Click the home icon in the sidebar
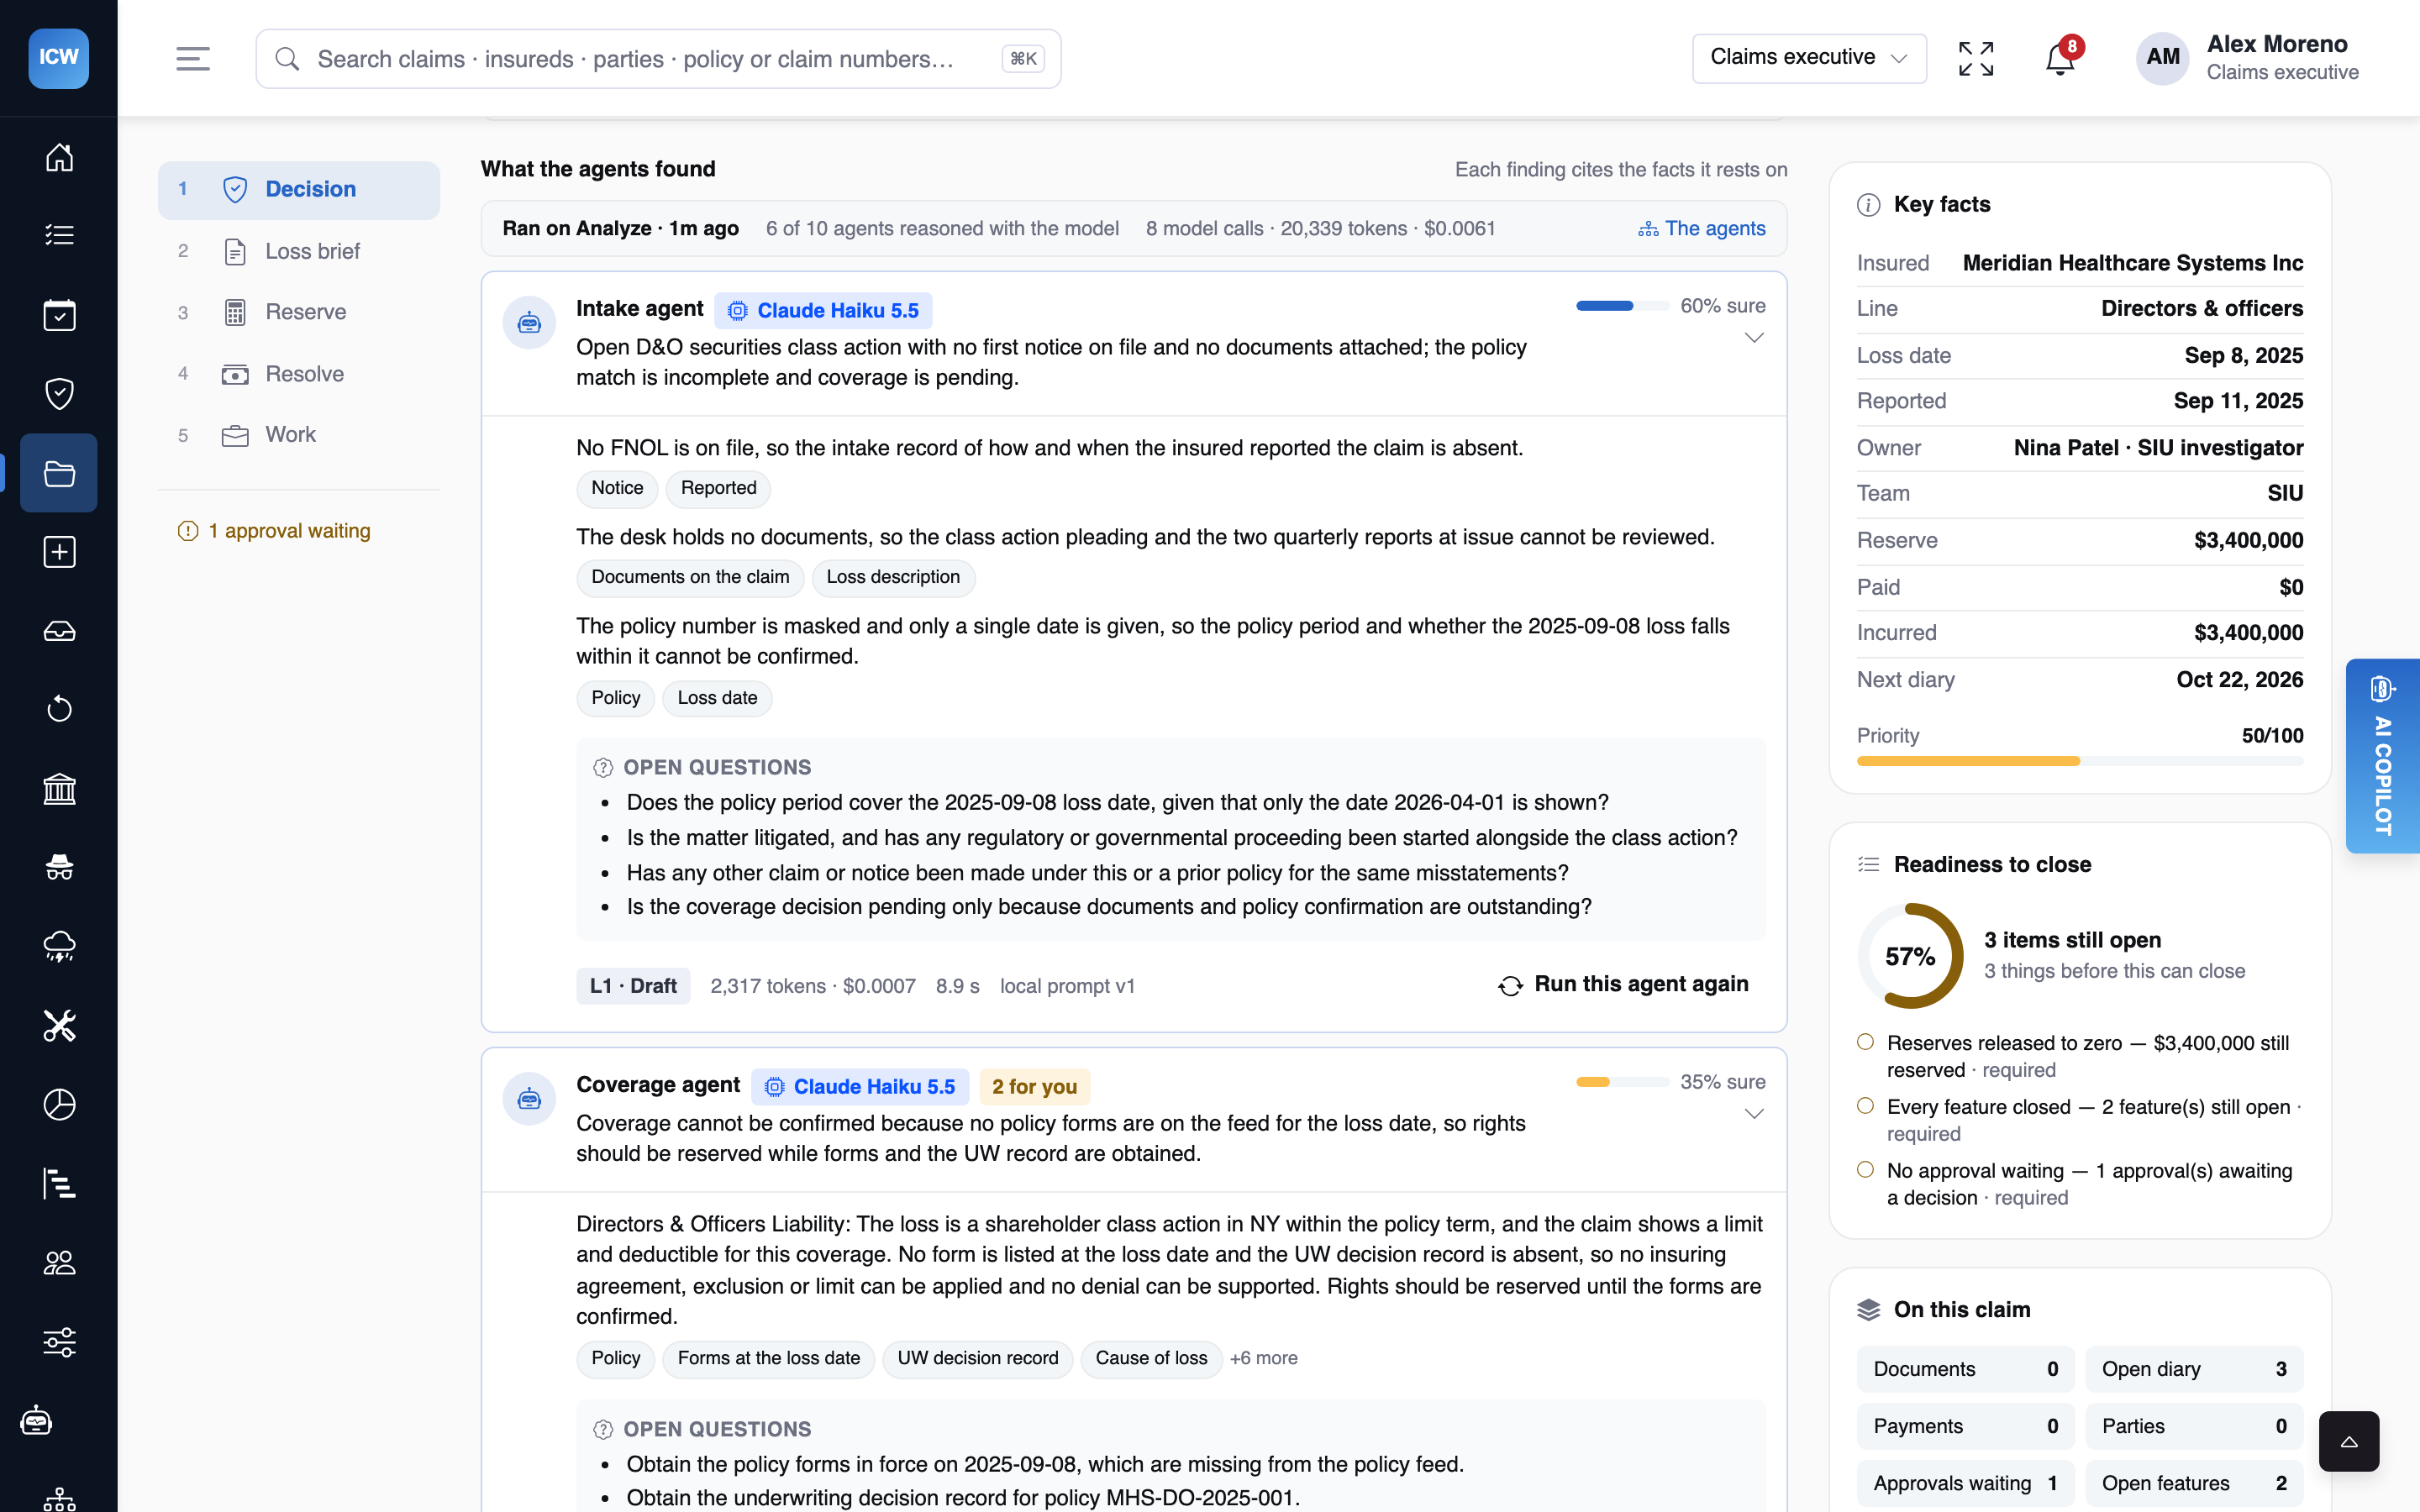Screen dimensions: 2420x1512 59,157
